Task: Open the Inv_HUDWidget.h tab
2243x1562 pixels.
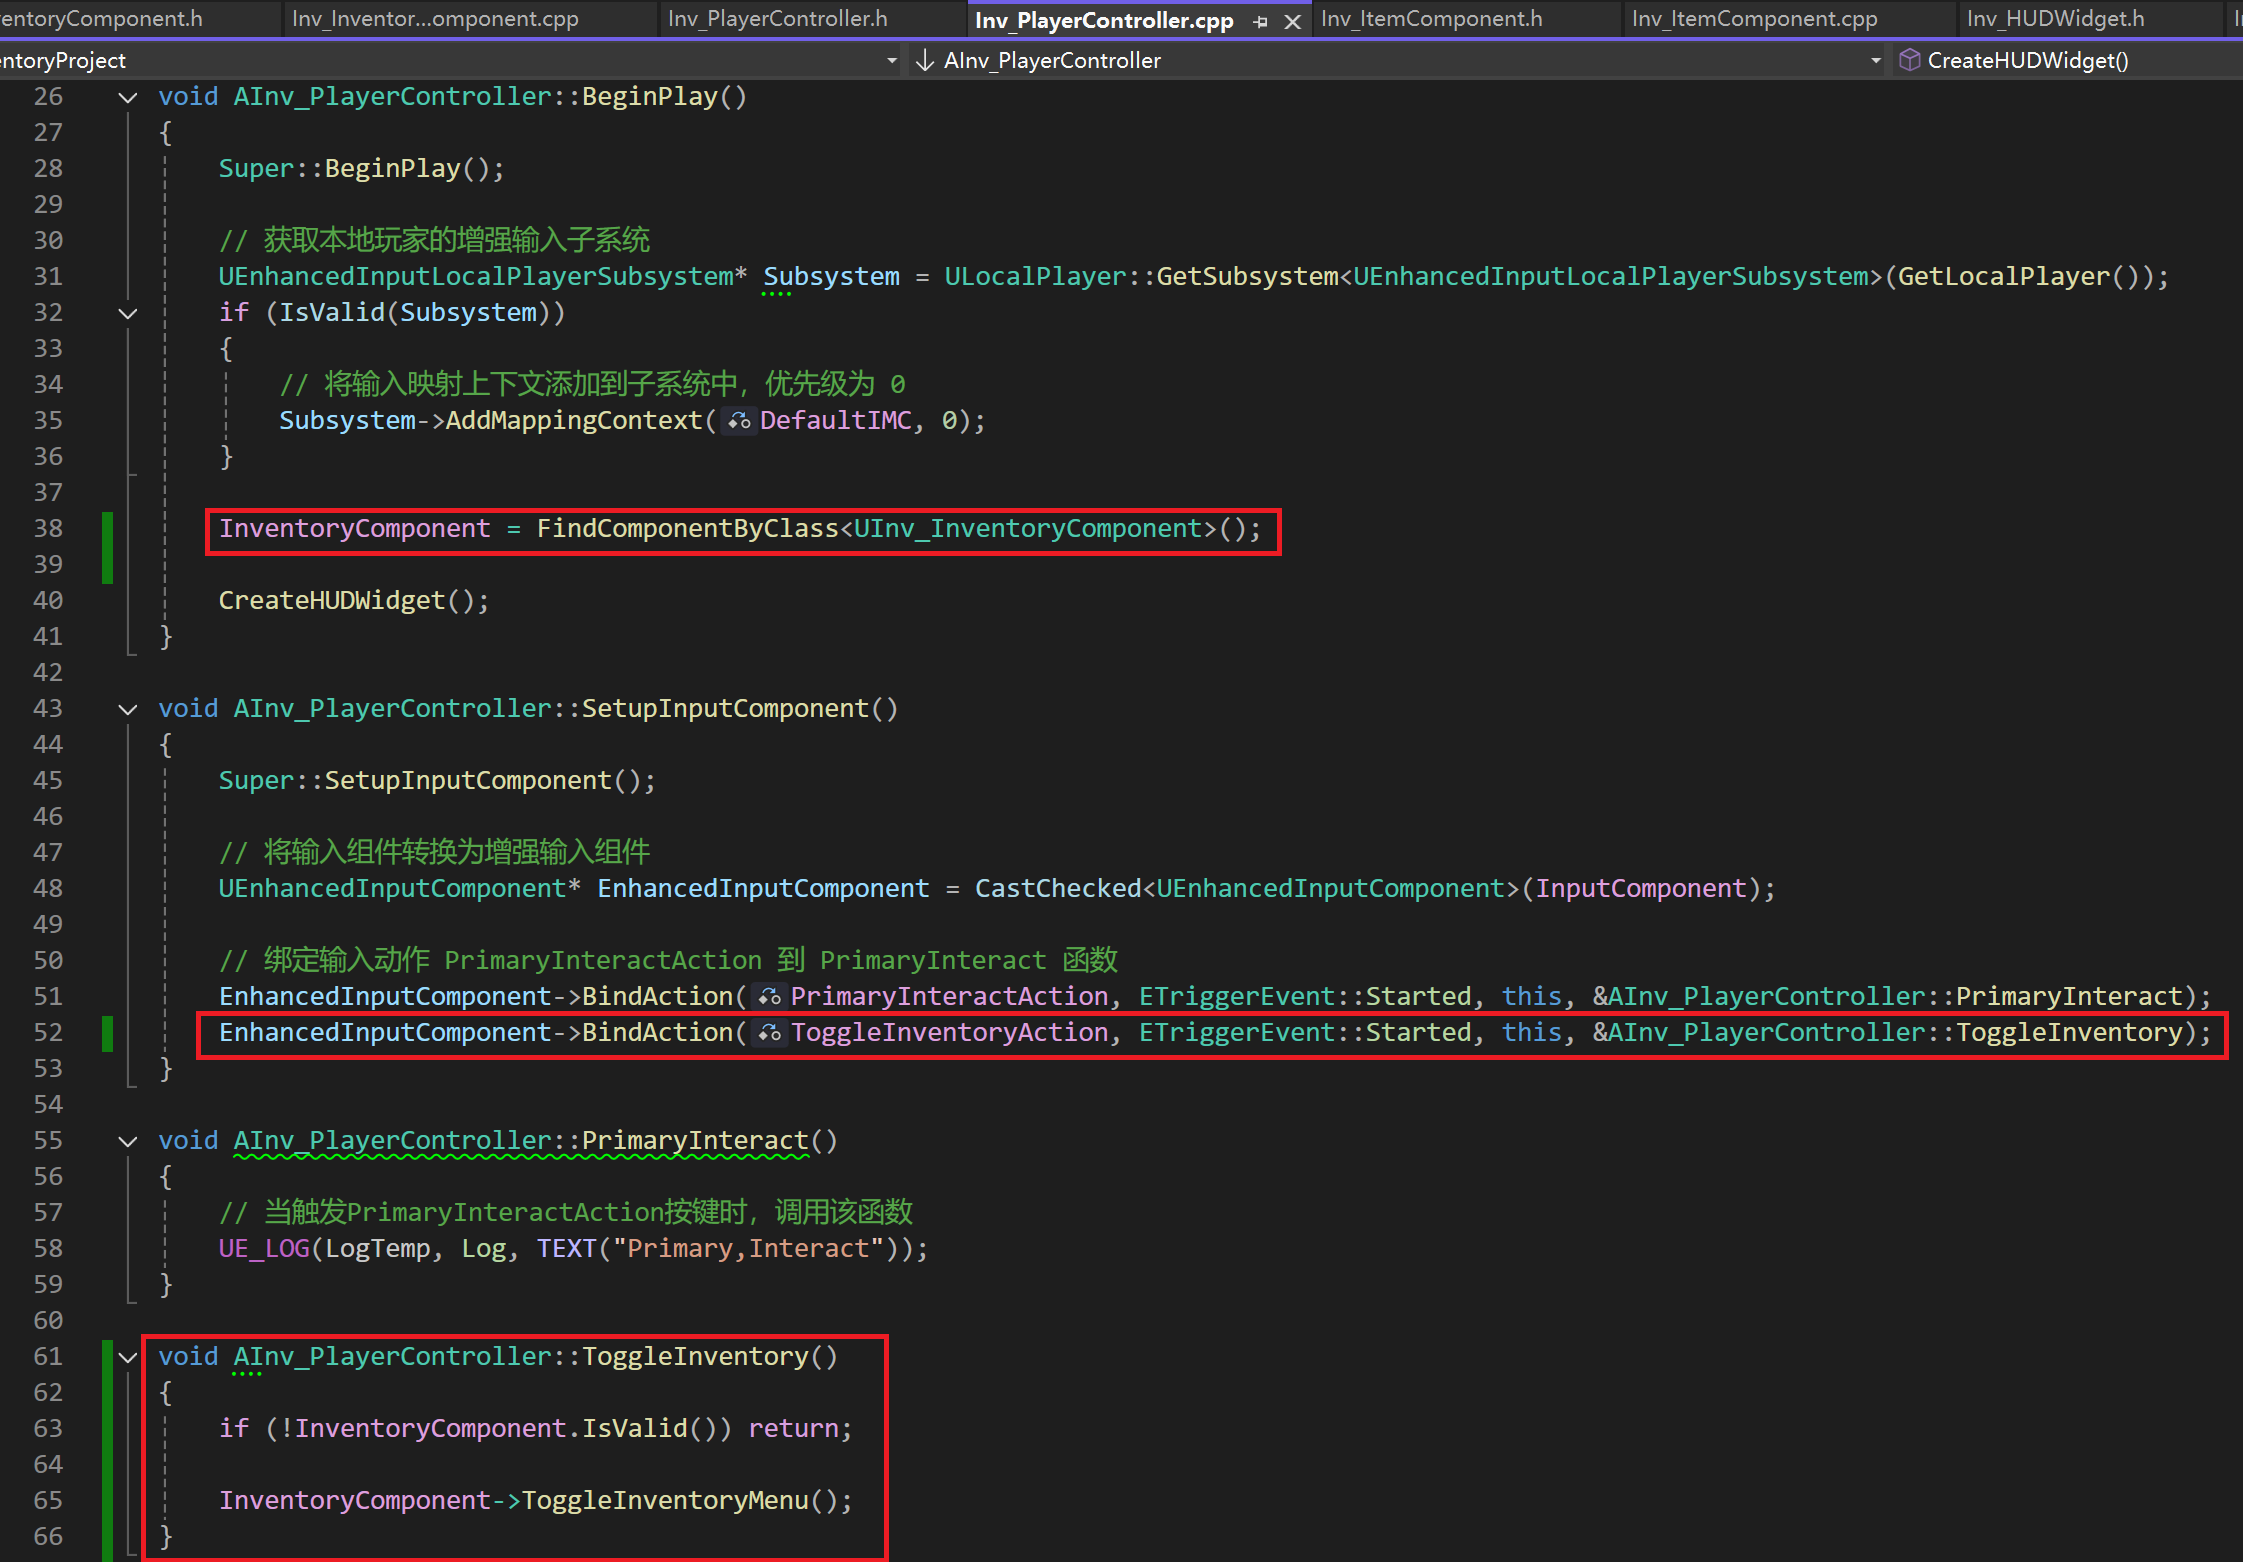Action: [2055, 19]
